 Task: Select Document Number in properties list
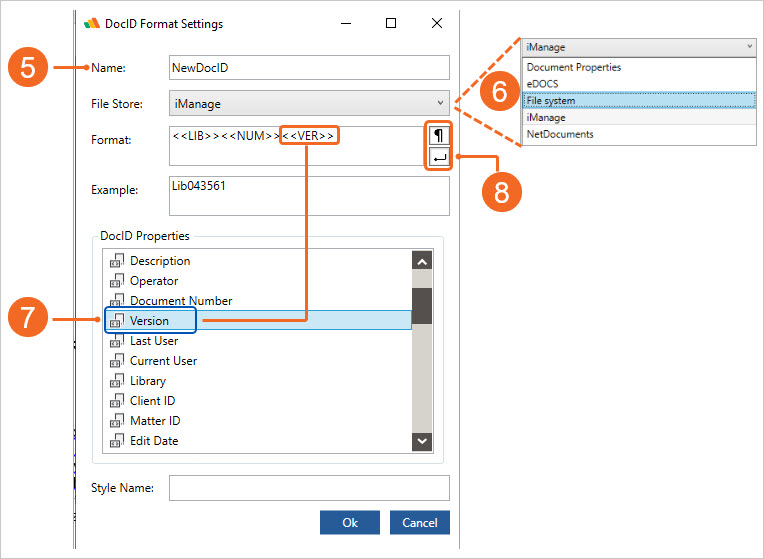tap(257, 301)
